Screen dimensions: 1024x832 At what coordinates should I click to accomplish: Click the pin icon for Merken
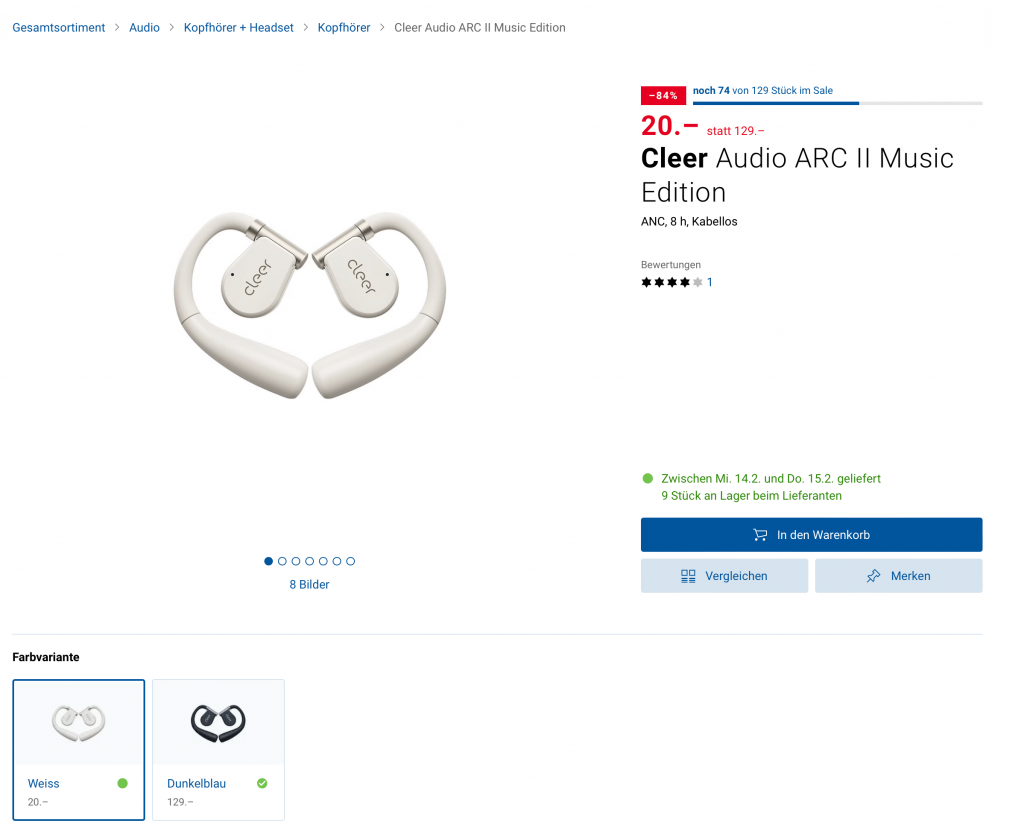(873, 576)
